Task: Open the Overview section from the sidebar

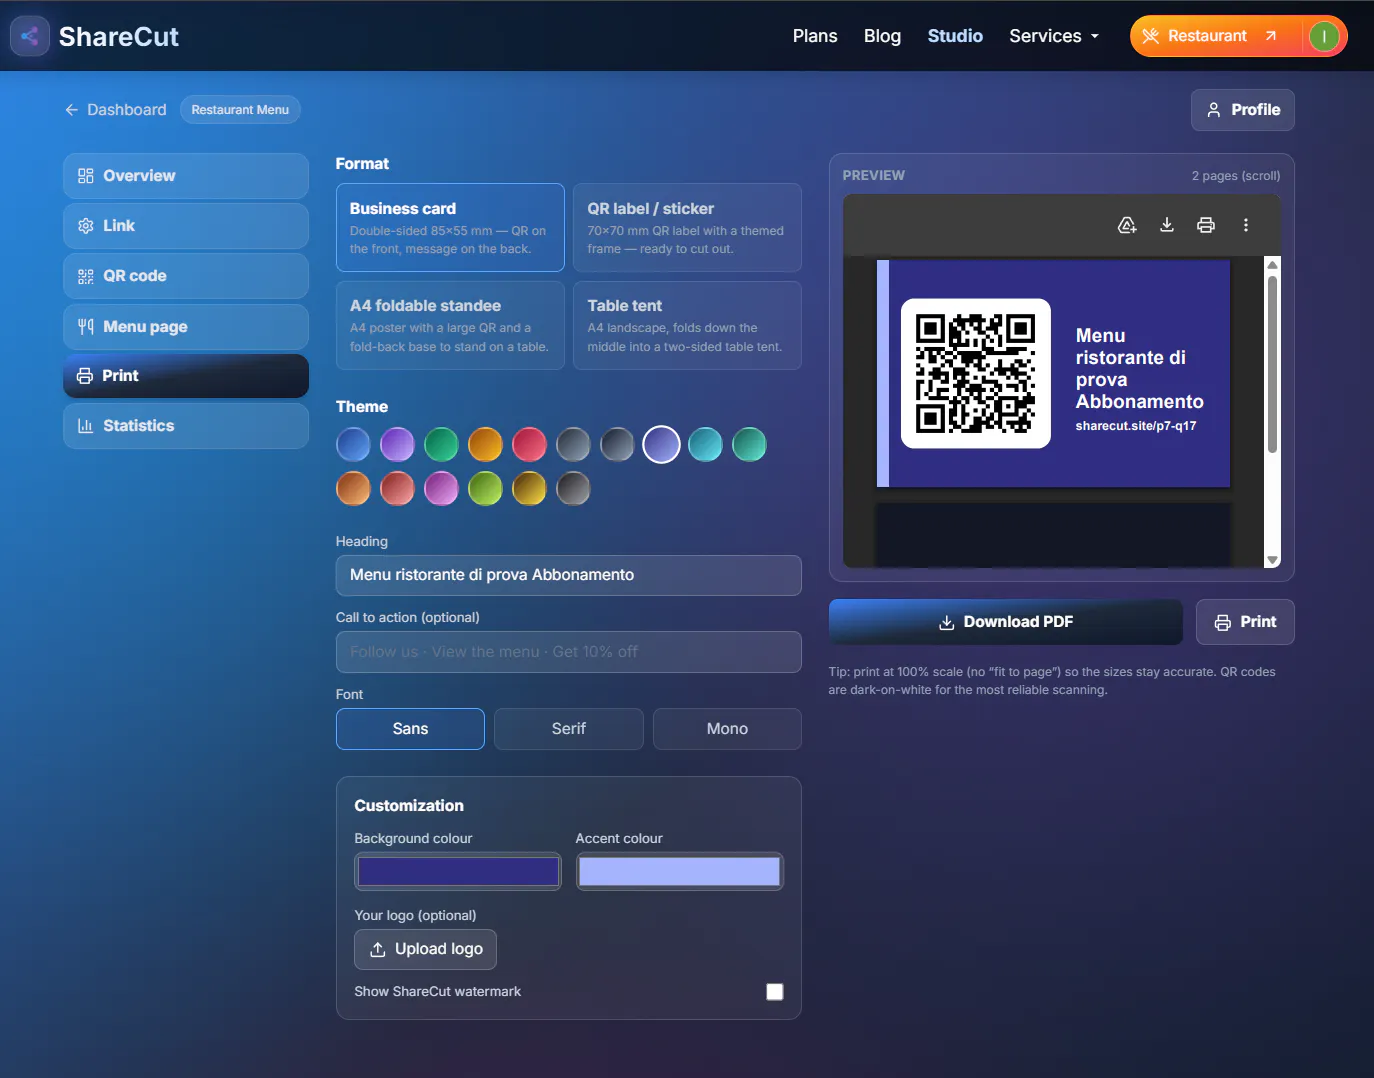Action: tap(186, 176)
